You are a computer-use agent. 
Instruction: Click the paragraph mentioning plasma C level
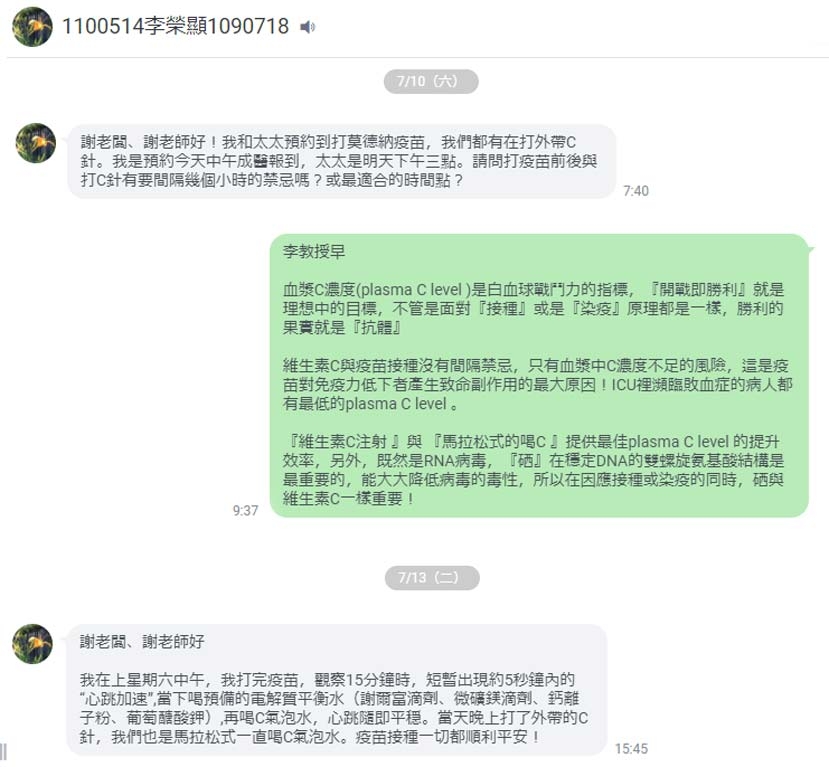pos(533,308)
